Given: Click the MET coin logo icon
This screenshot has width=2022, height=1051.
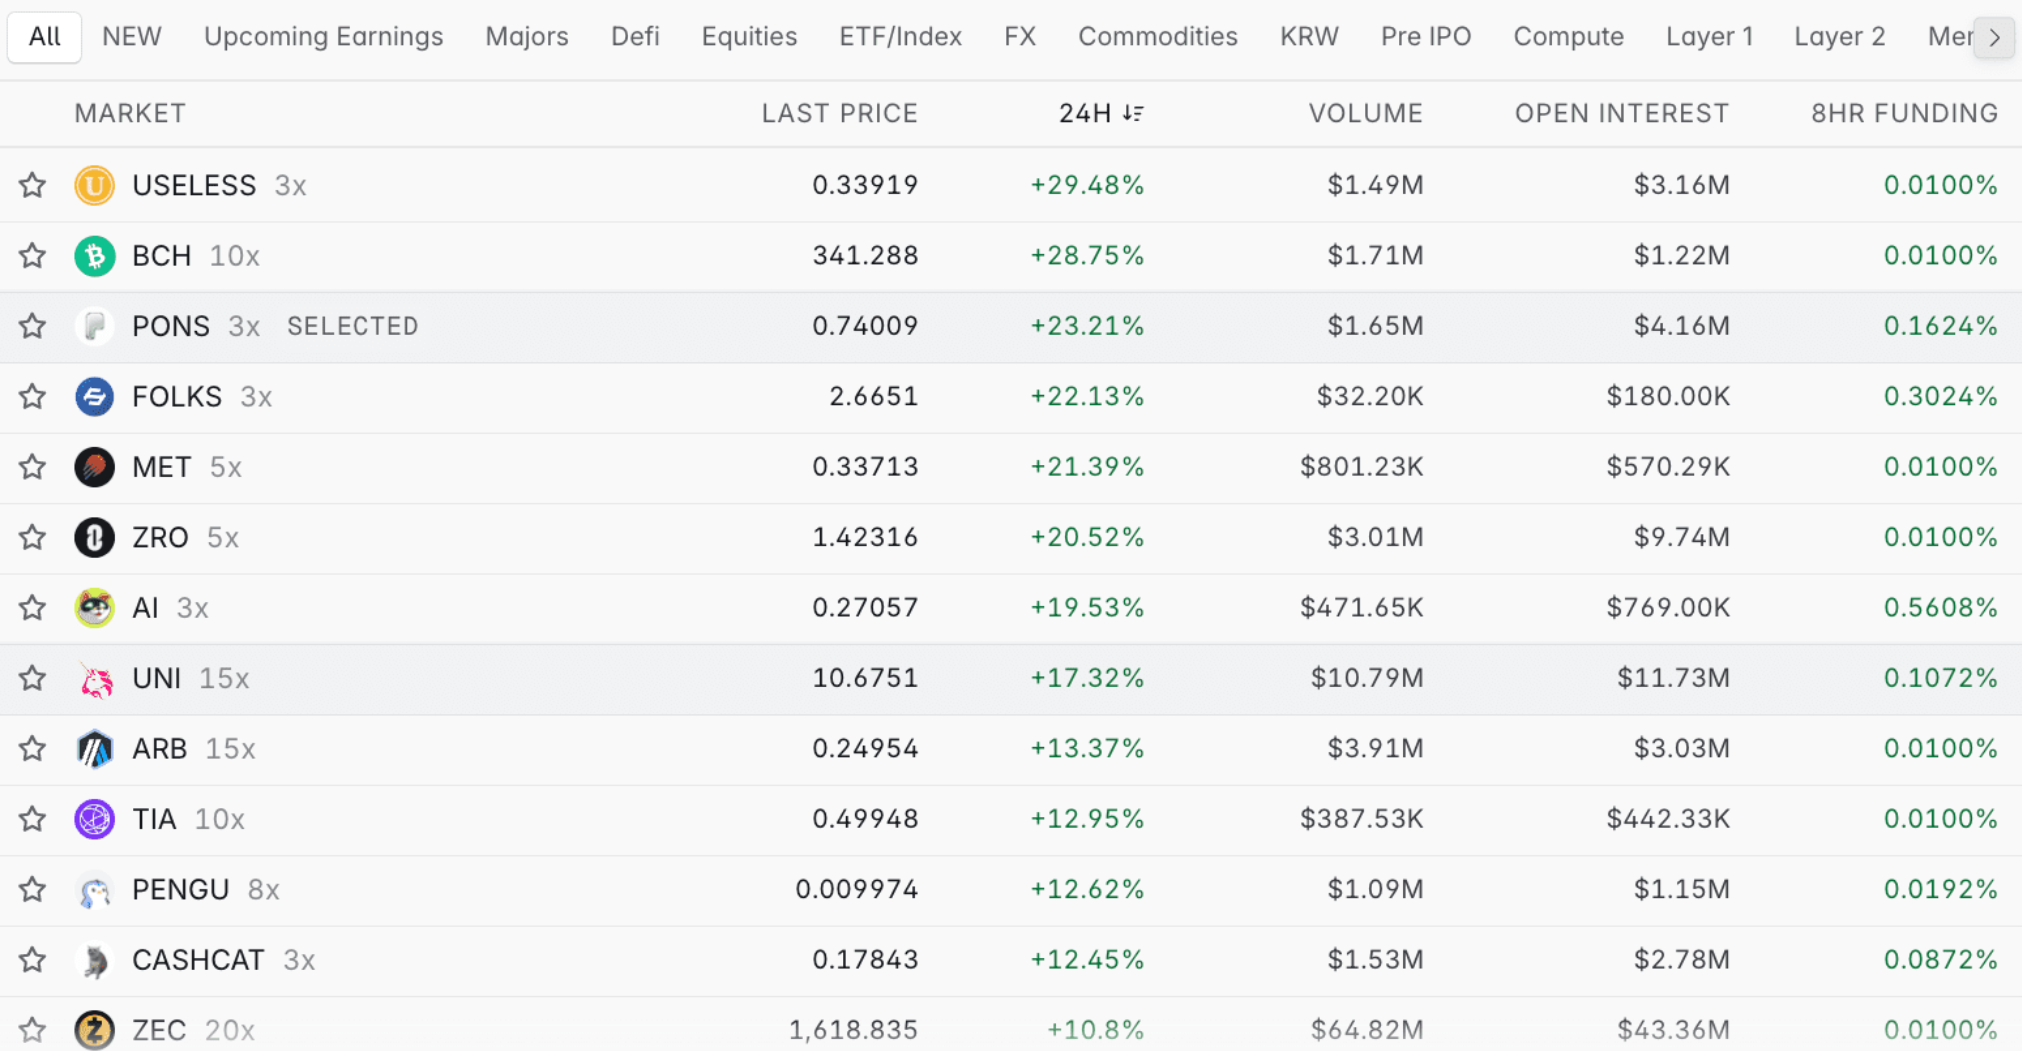Looking at the screenshot, I should 94,467.
